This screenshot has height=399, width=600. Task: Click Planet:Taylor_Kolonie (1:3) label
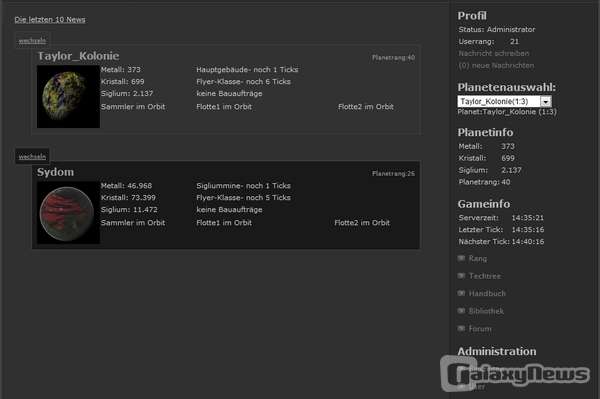pyautogui.click(x=507, y=112)
